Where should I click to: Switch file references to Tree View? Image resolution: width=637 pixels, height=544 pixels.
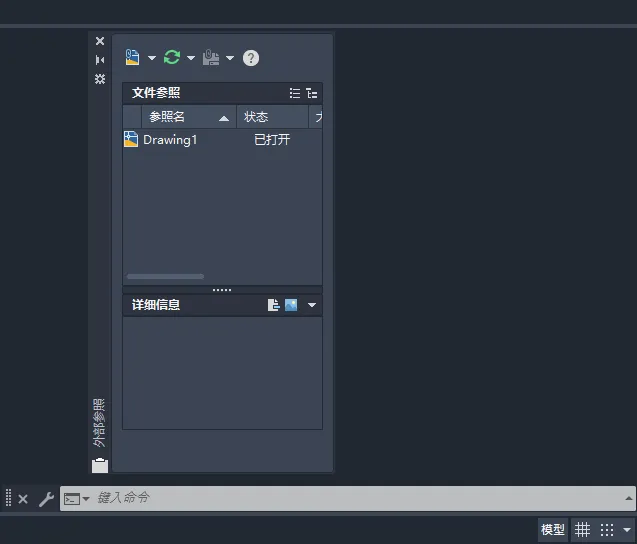coord(312,93)
